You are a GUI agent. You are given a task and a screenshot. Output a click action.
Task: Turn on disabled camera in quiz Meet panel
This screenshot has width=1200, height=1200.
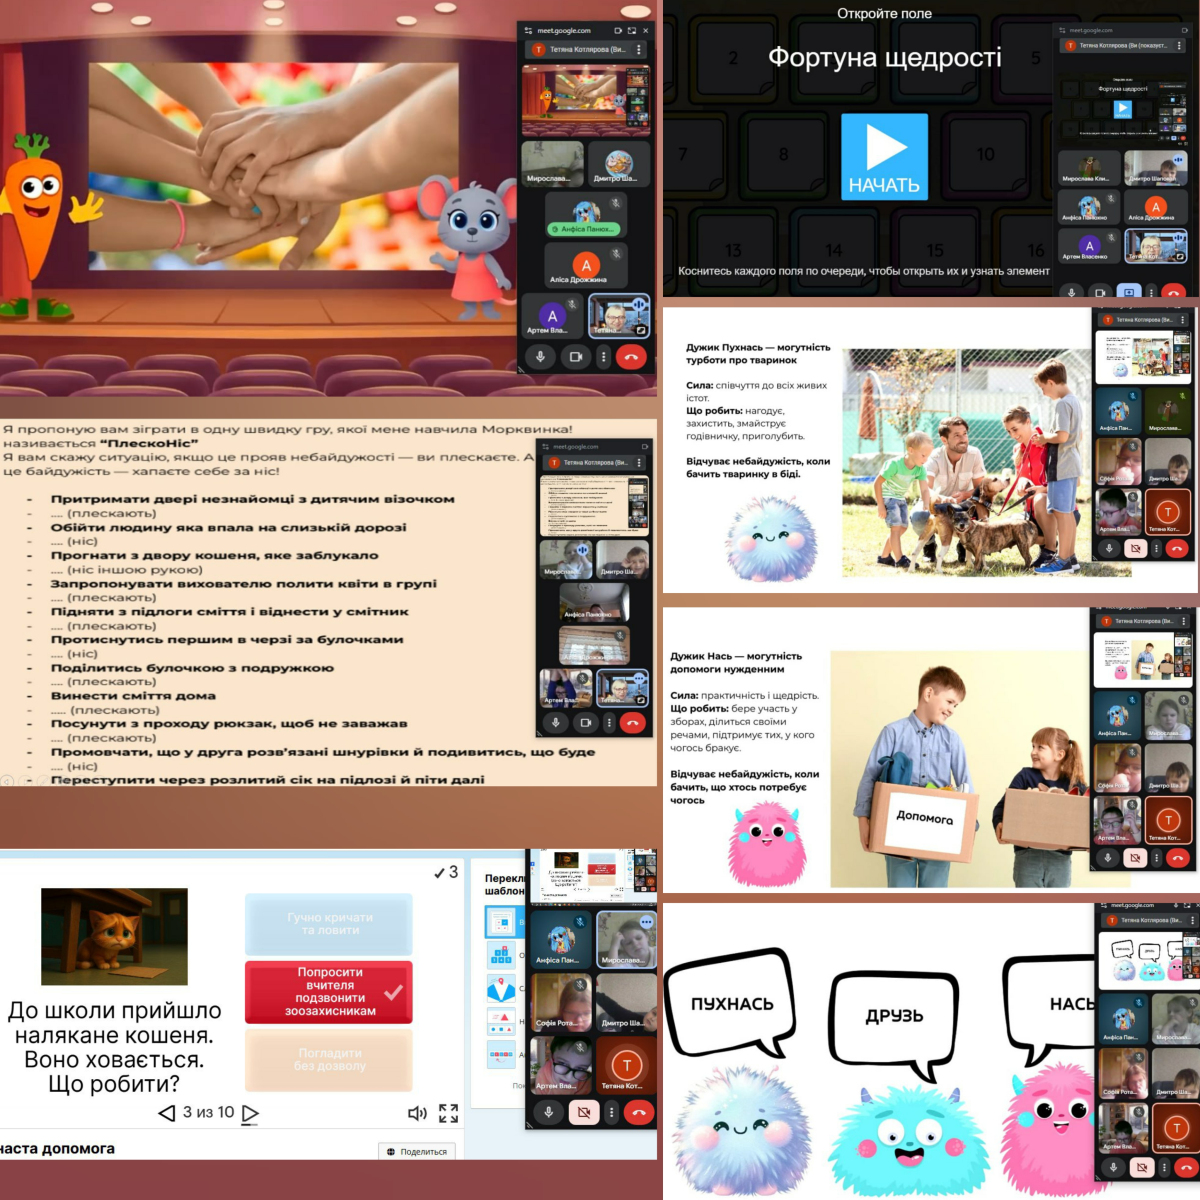coord(584,1112)
